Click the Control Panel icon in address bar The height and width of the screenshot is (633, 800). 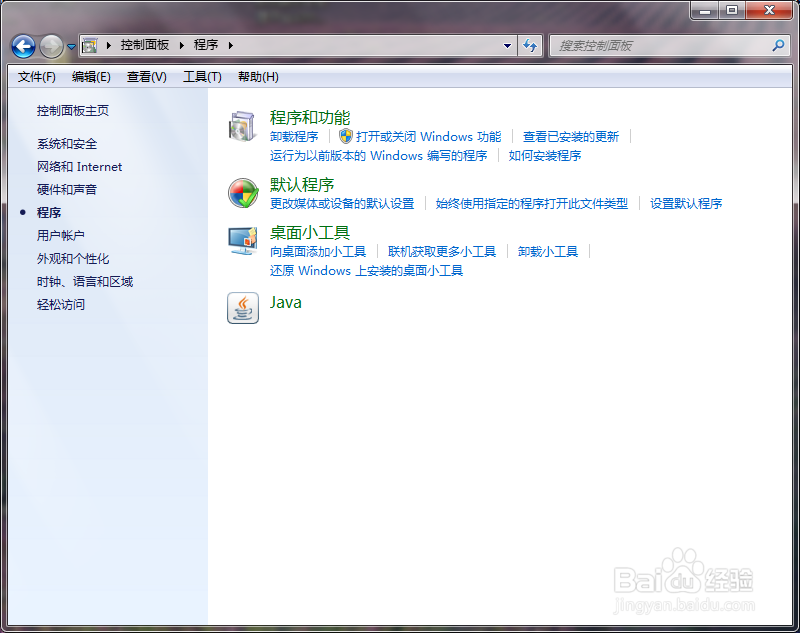(x=90, y=45)
